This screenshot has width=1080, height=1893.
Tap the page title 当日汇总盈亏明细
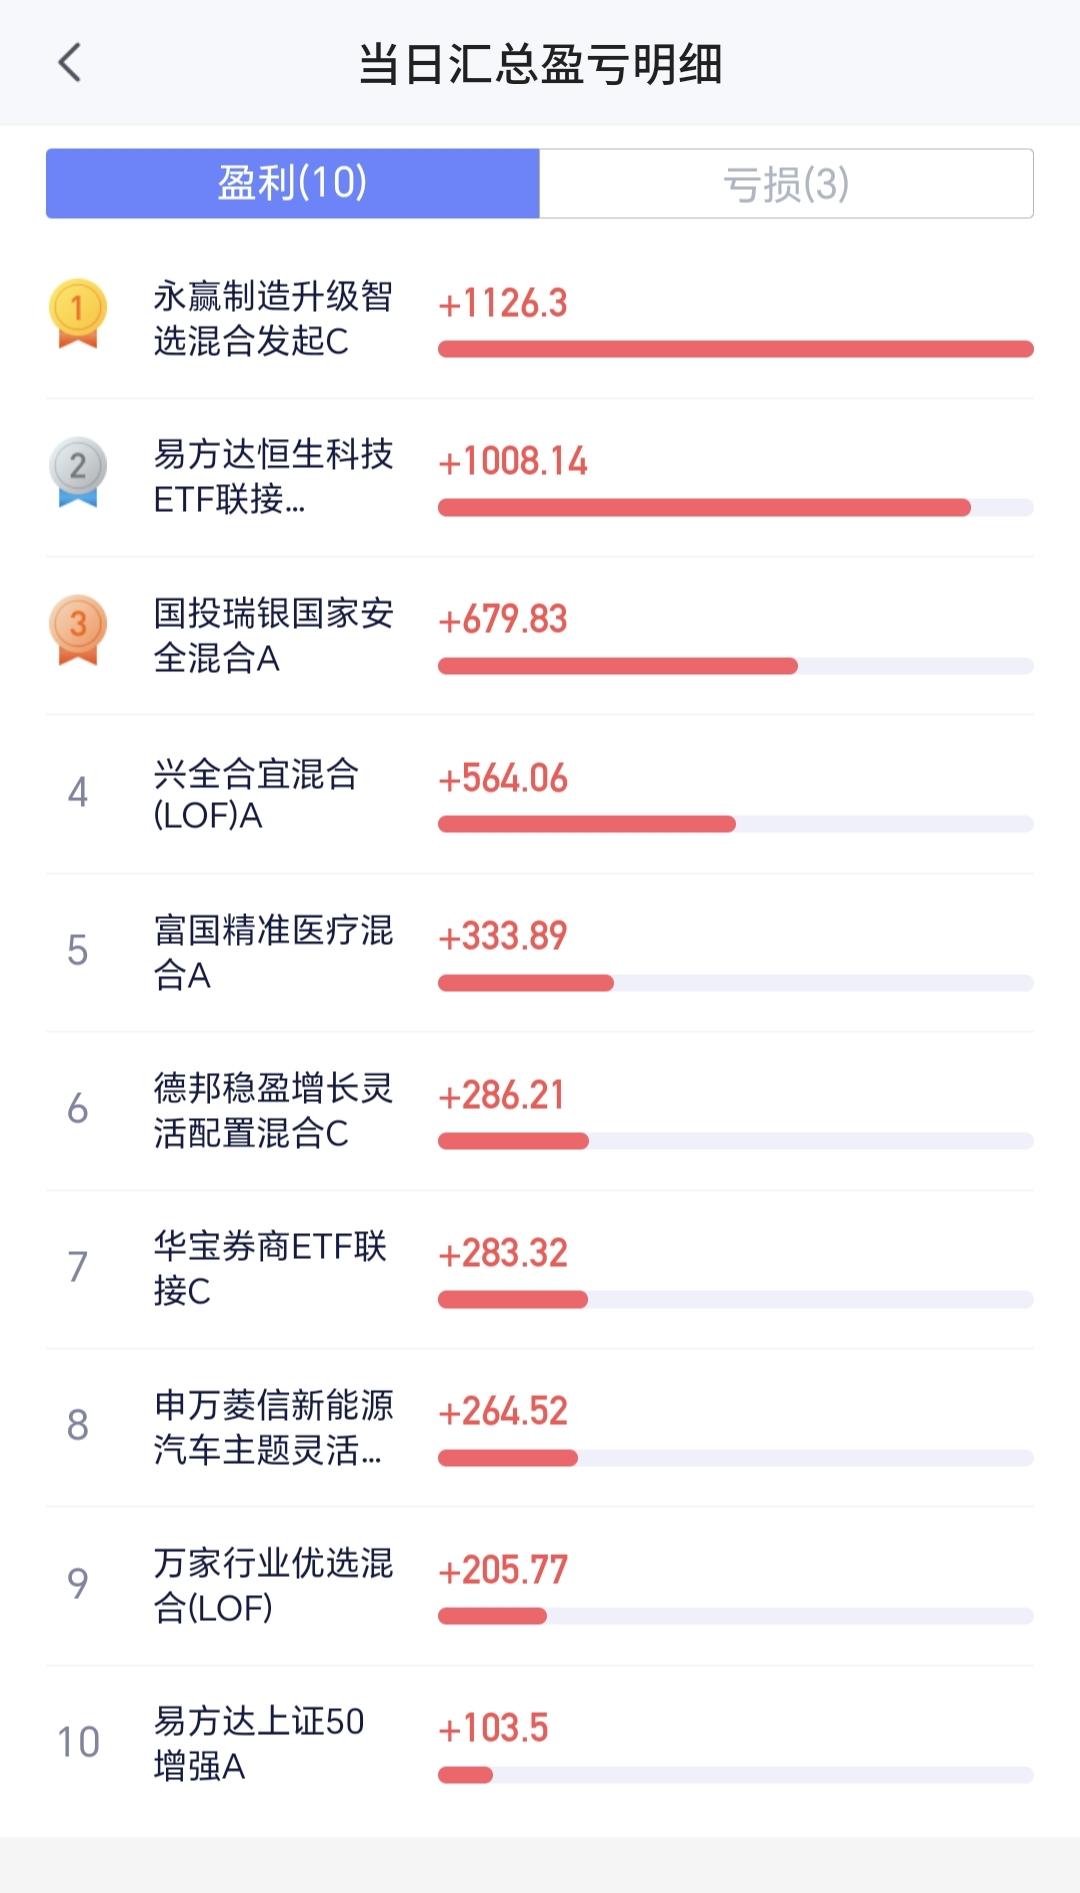coord(540,64)
